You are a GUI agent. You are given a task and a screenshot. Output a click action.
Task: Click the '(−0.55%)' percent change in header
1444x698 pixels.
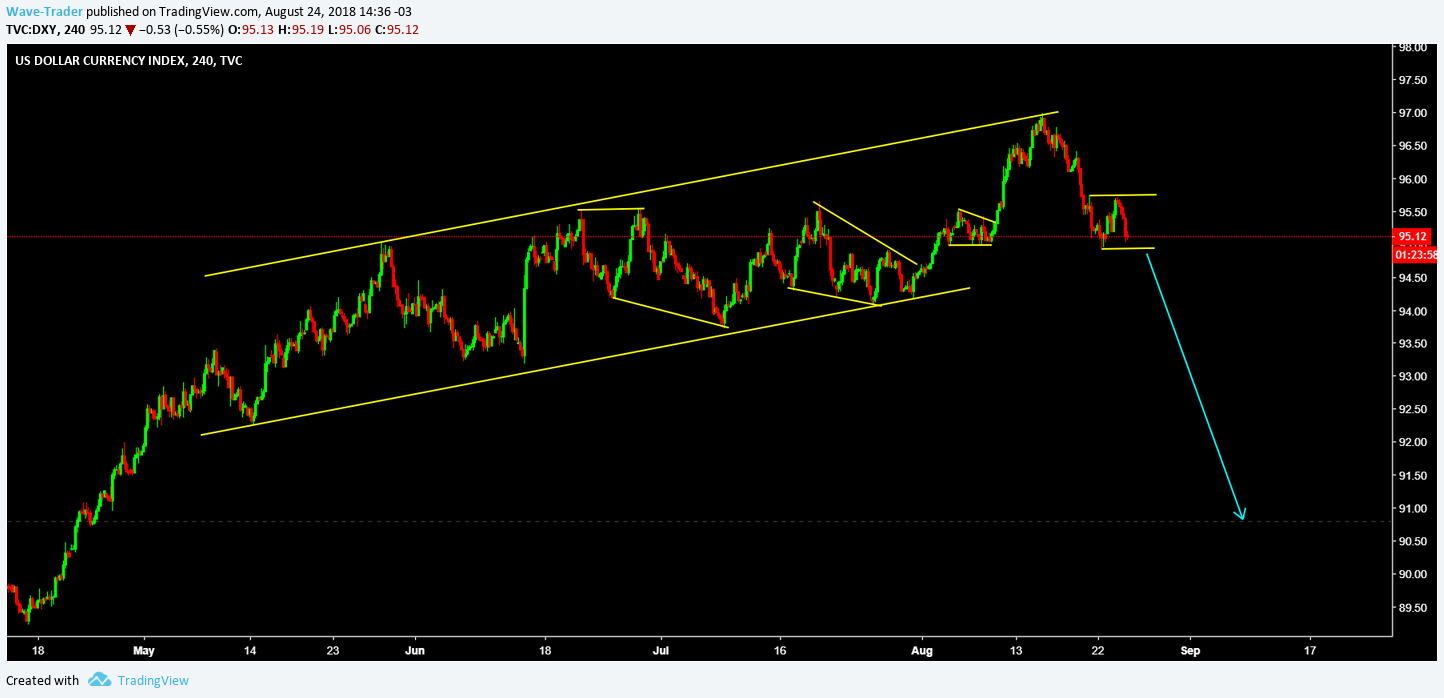199,29
